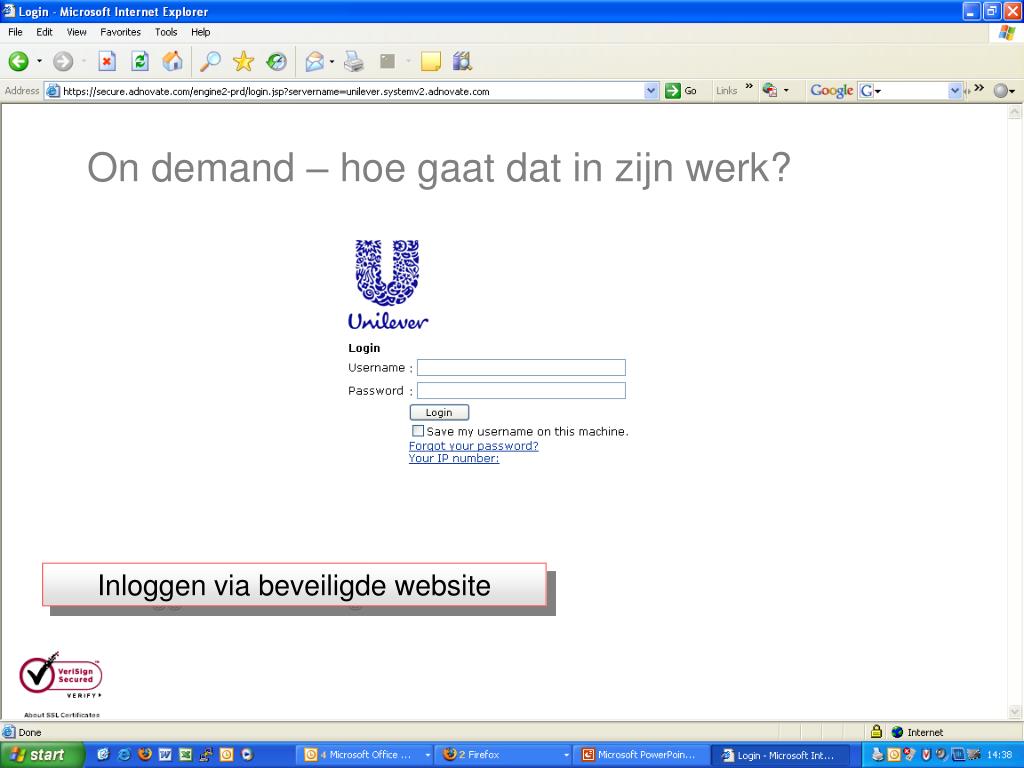
Task: Expand the Google search box dropdown arrow
Action: [955, 91]
